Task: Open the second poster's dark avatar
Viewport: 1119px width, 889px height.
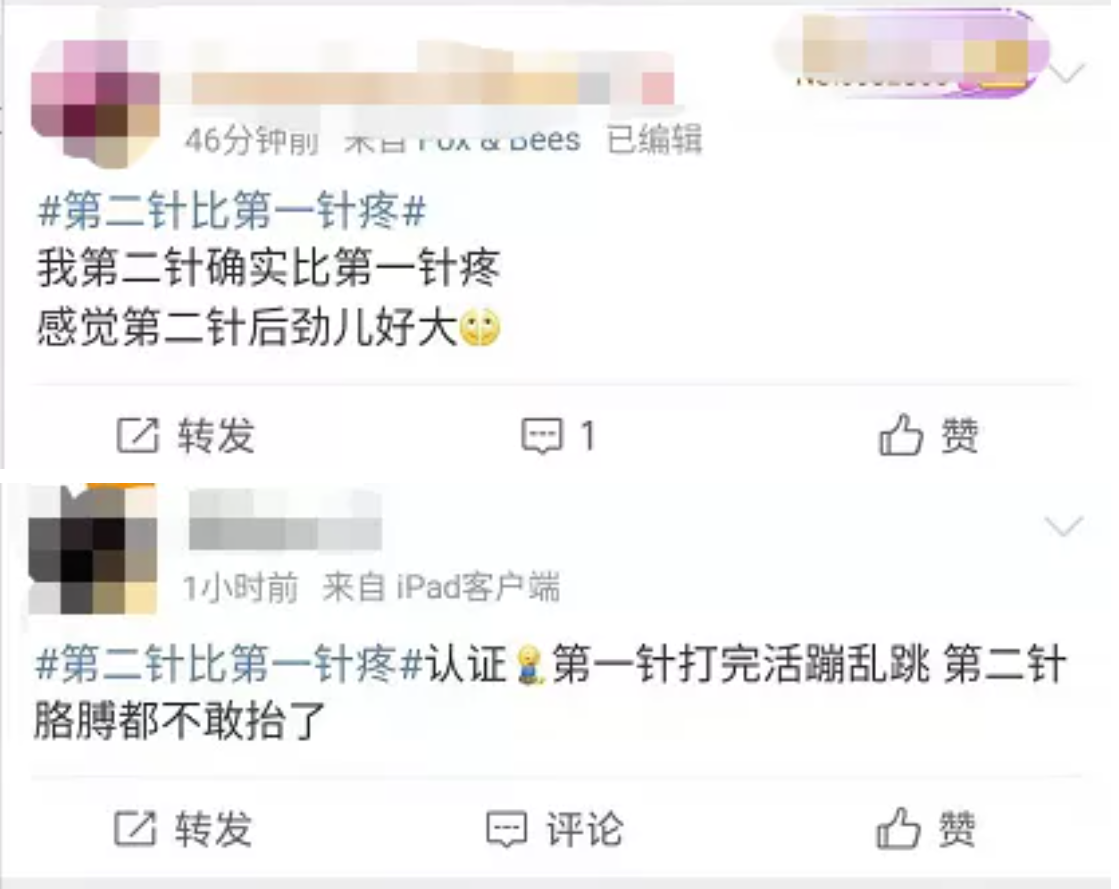Action: [93, 549]
